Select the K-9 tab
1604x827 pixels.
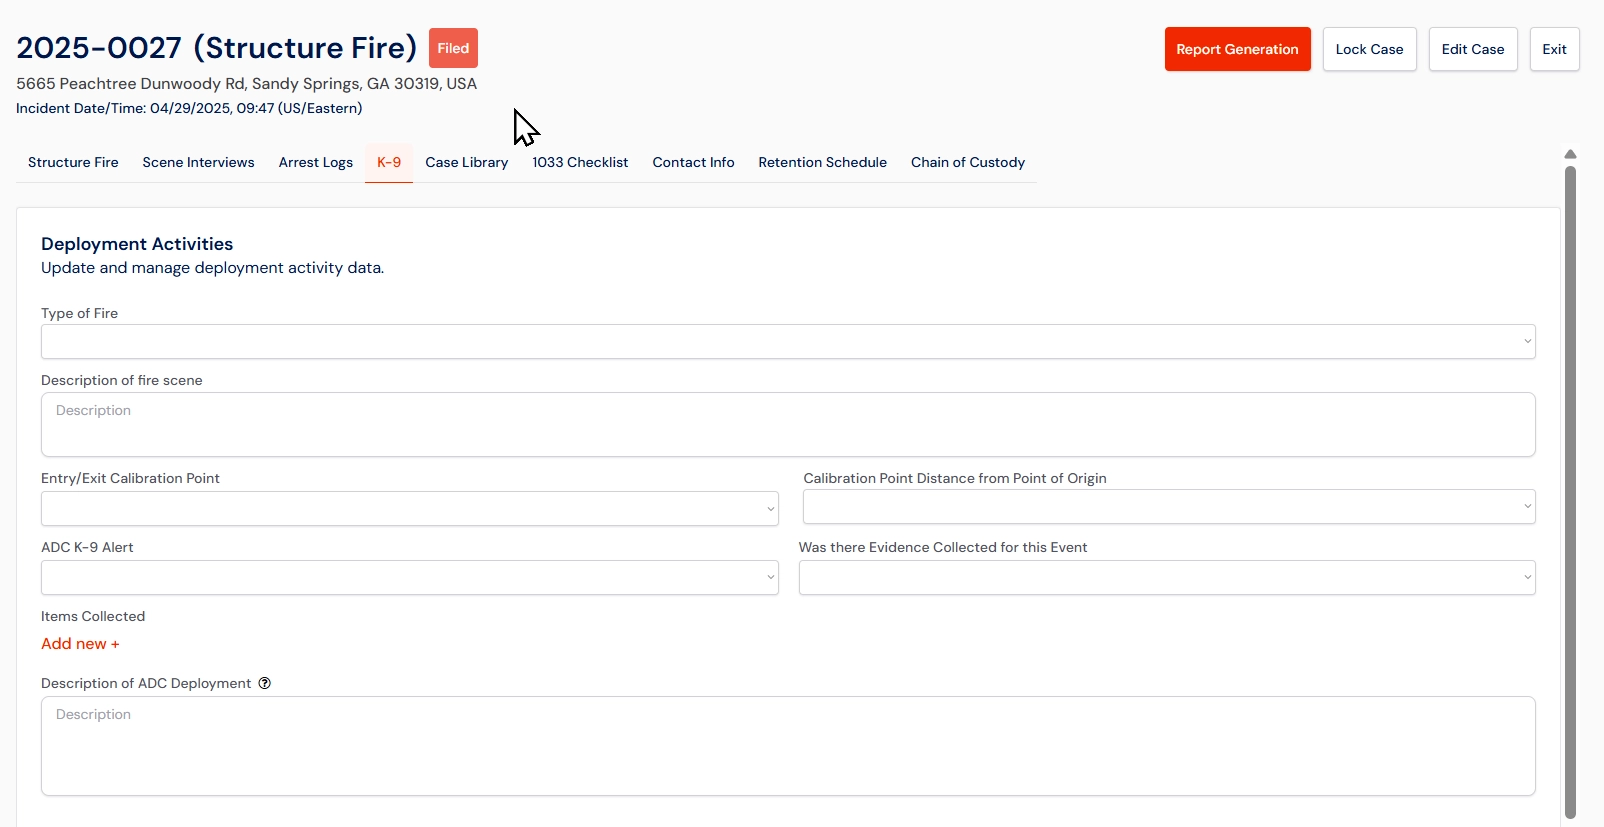click(x=389, y=162)
